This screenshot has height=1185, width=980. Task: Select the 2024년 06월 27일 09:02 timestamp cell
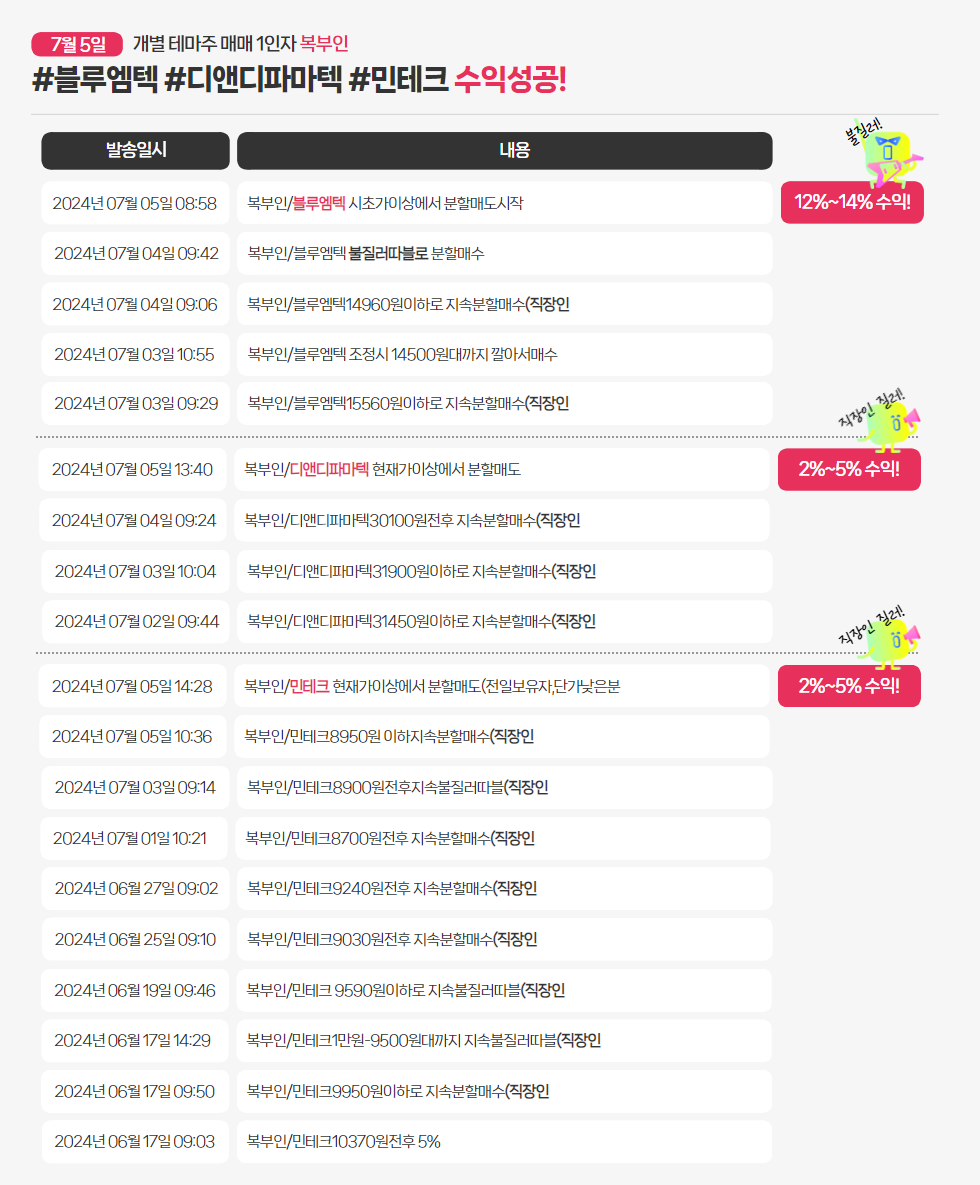tap(135, 889)
